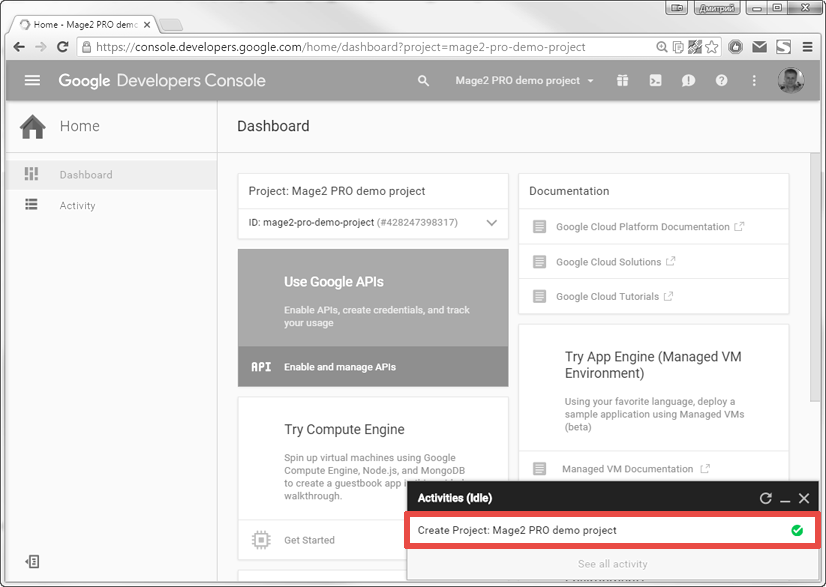The image size is (826, 587).
Task: Click the address bar URL
Action: pos(340,47)
